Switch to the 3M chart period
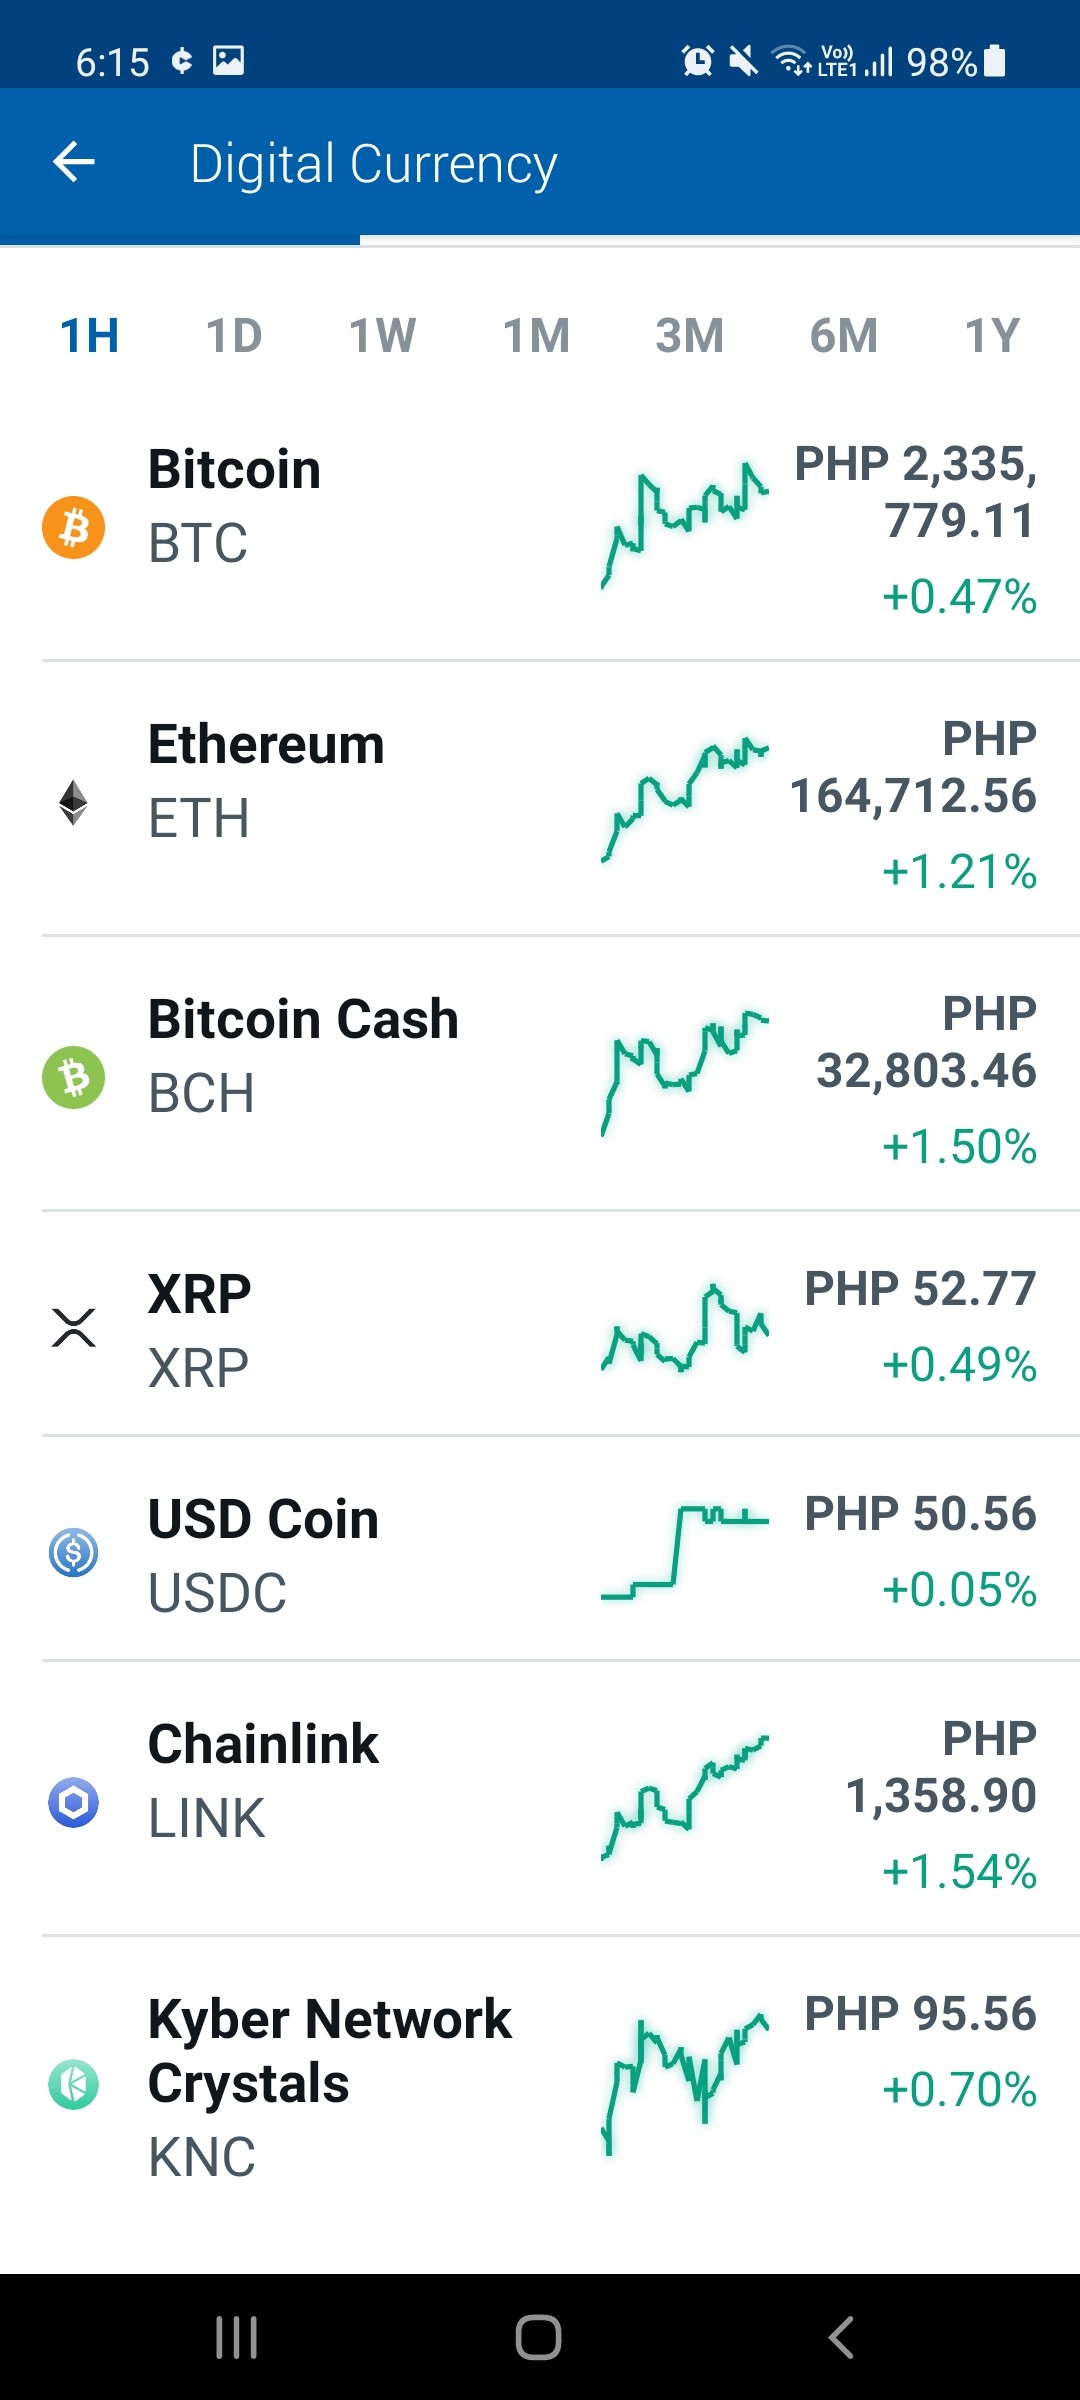1080x2400 pixels. click(689, 336)
